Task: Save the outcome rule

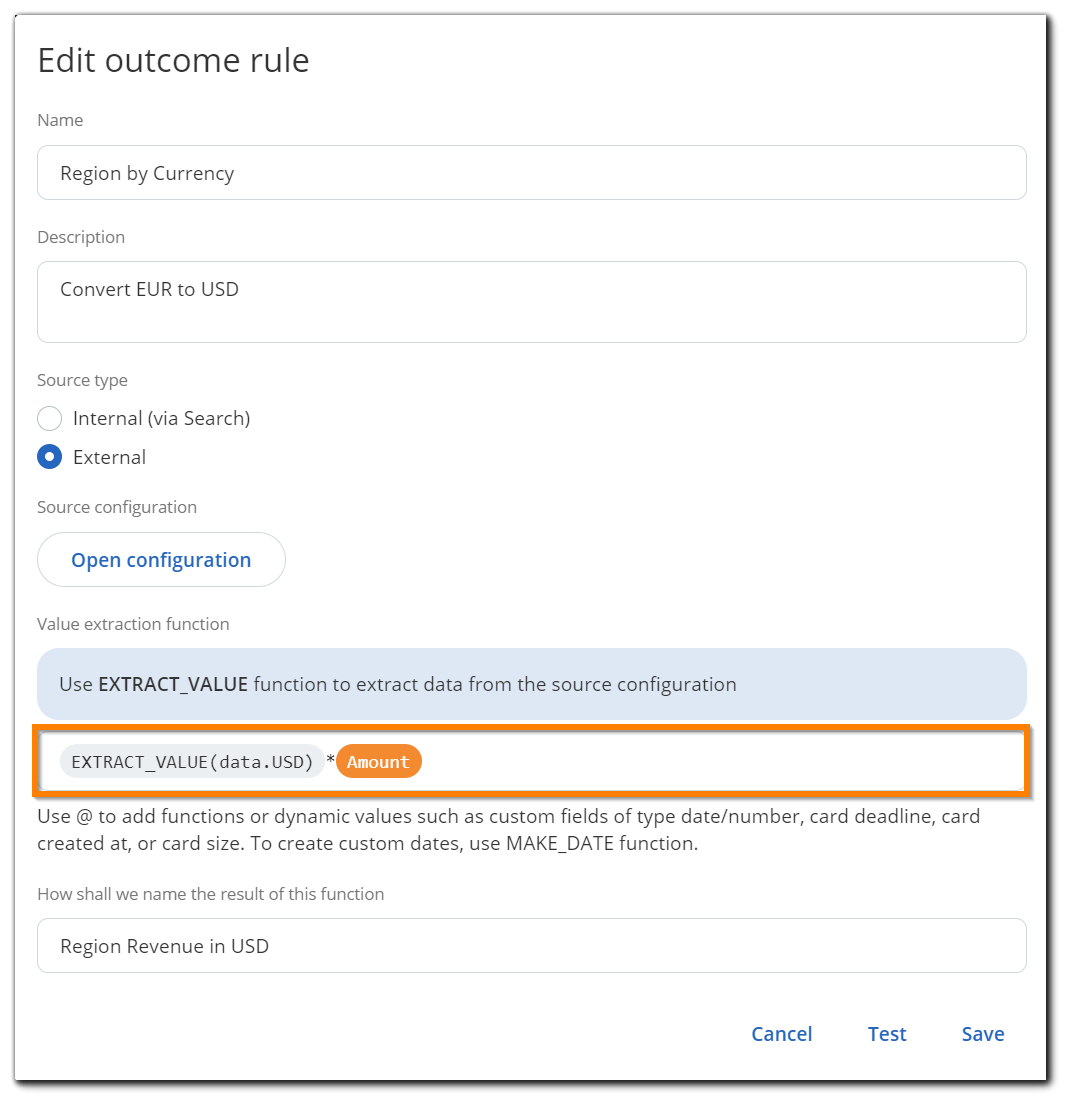Action: pyautogui.click(x=983, y=1034)
